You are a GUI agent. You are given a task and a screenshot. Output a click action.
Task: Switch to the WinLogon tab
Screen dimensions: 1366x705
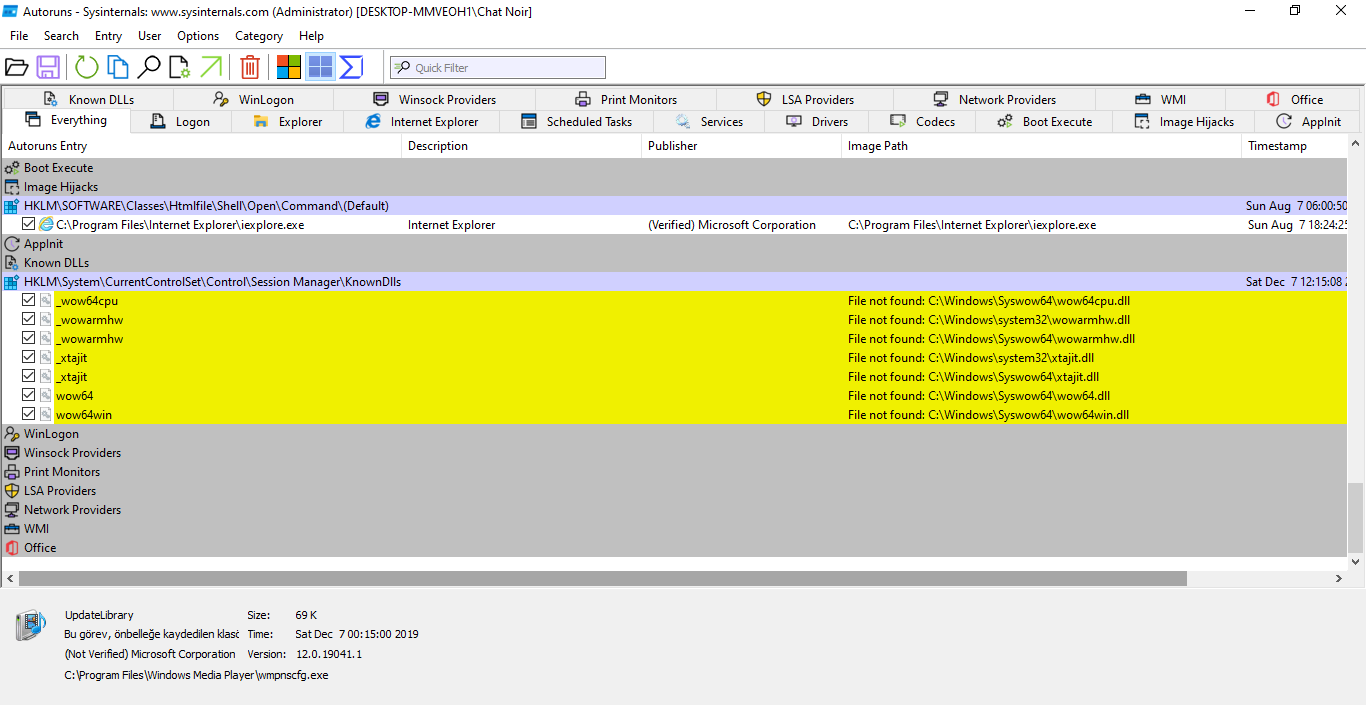point(254,99)
